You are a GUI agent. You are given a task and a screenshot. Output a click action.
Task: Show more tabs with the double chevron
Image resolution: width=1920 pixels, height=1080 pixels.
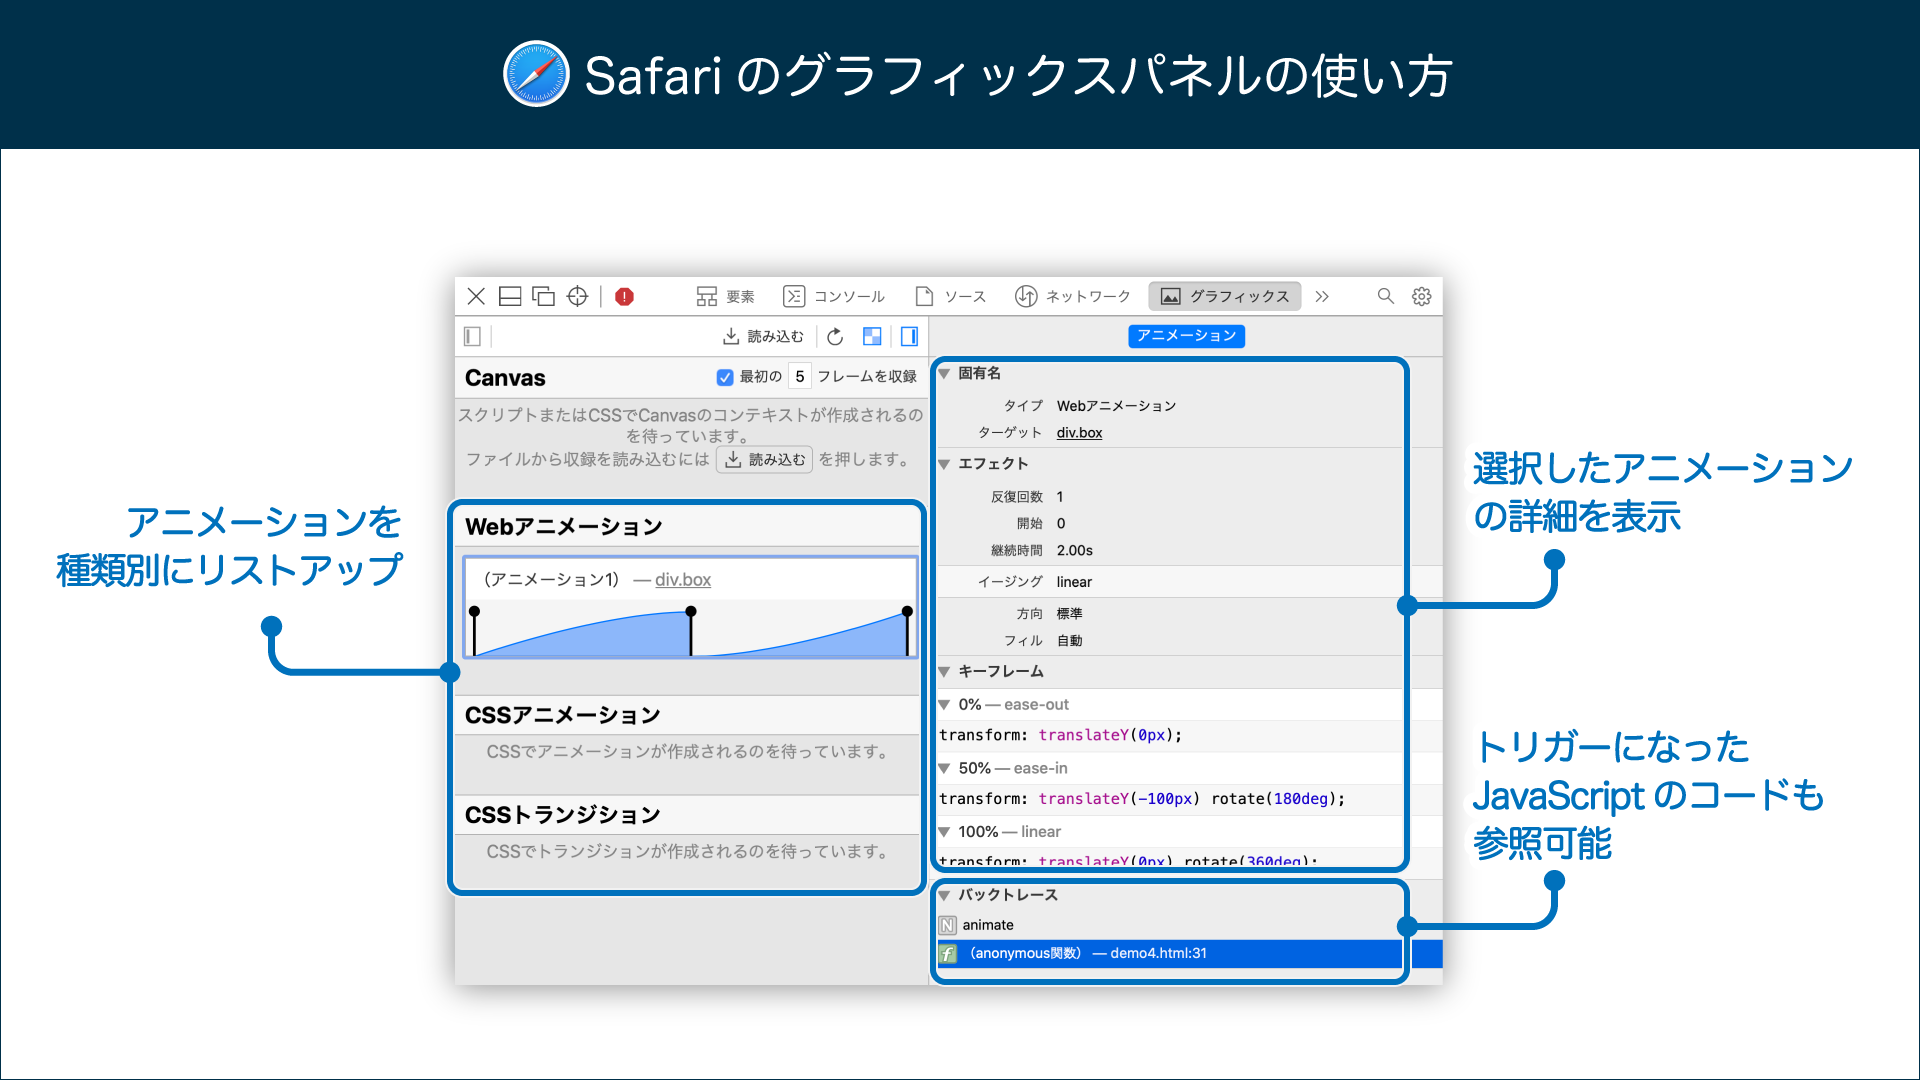(x=1322, y=296)
